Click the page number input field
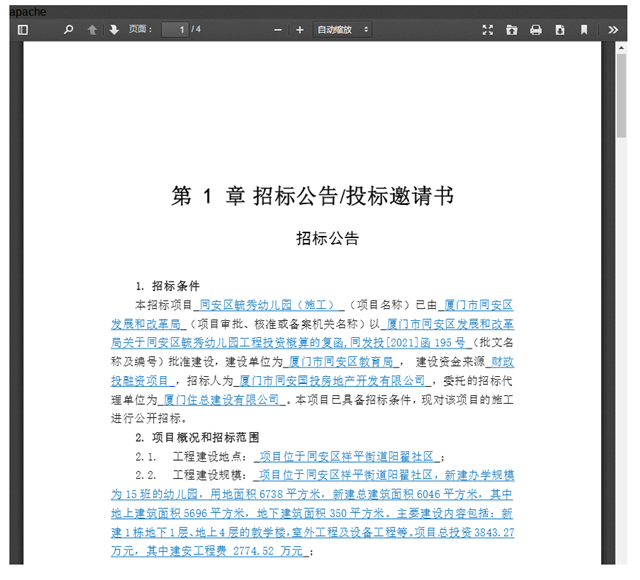The width and height of the screenshot is (640, 580). tap(175, 30)
